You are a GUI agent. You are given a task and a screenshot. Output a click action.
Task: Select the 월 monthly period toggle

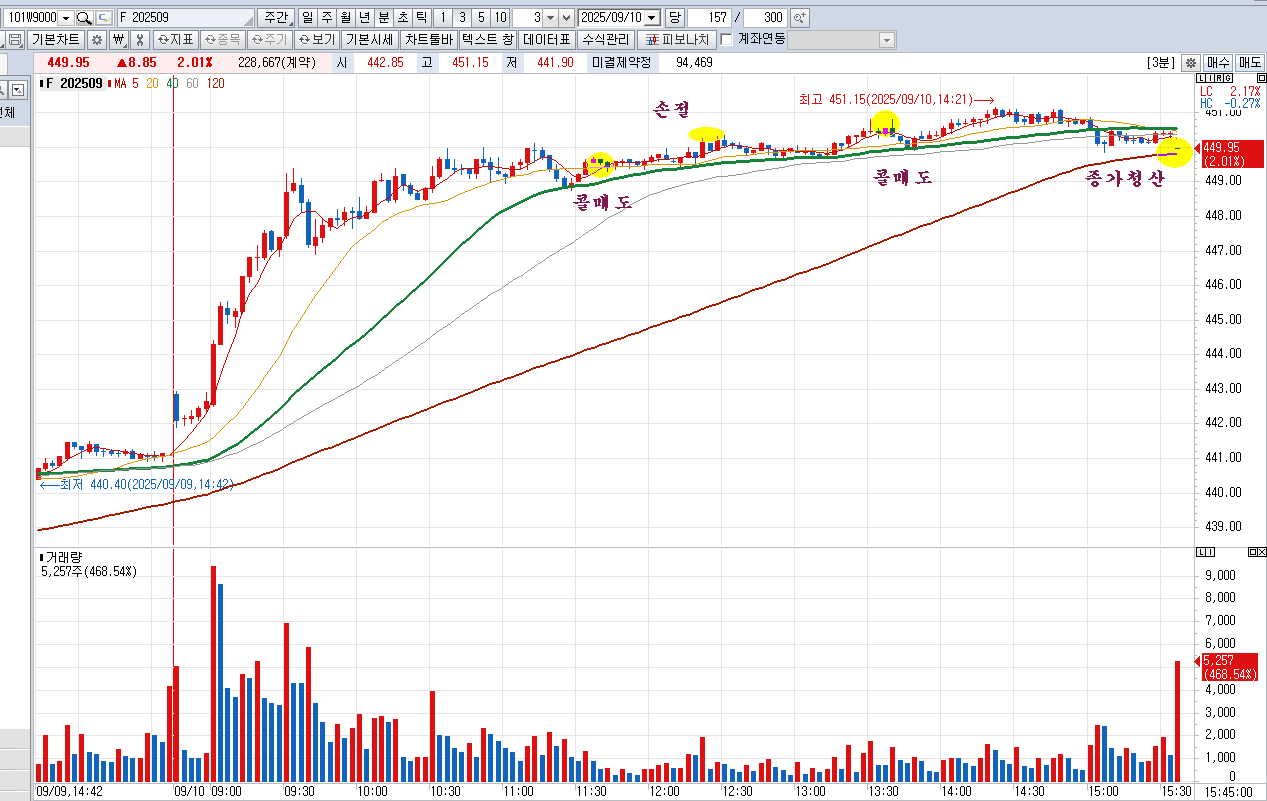point(345,18)
